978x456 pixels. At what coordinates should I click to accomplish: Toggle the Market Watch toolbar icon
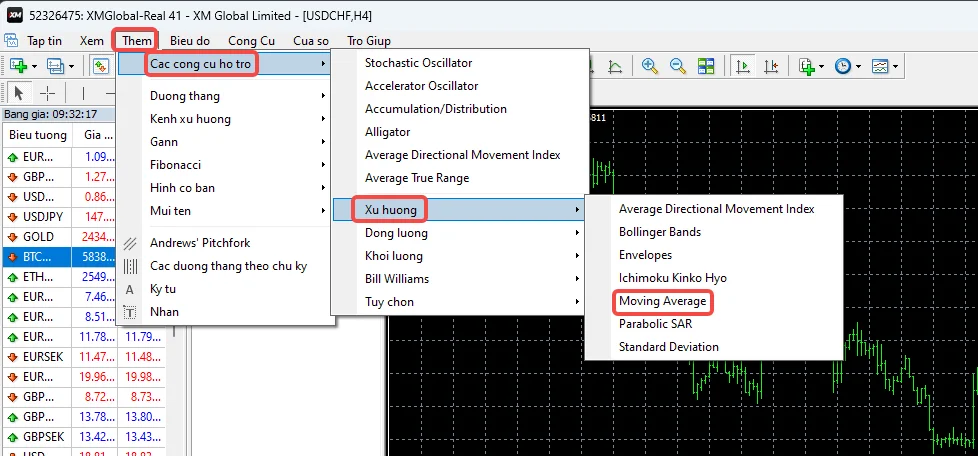pyautogui.click(x=101, y=66)
